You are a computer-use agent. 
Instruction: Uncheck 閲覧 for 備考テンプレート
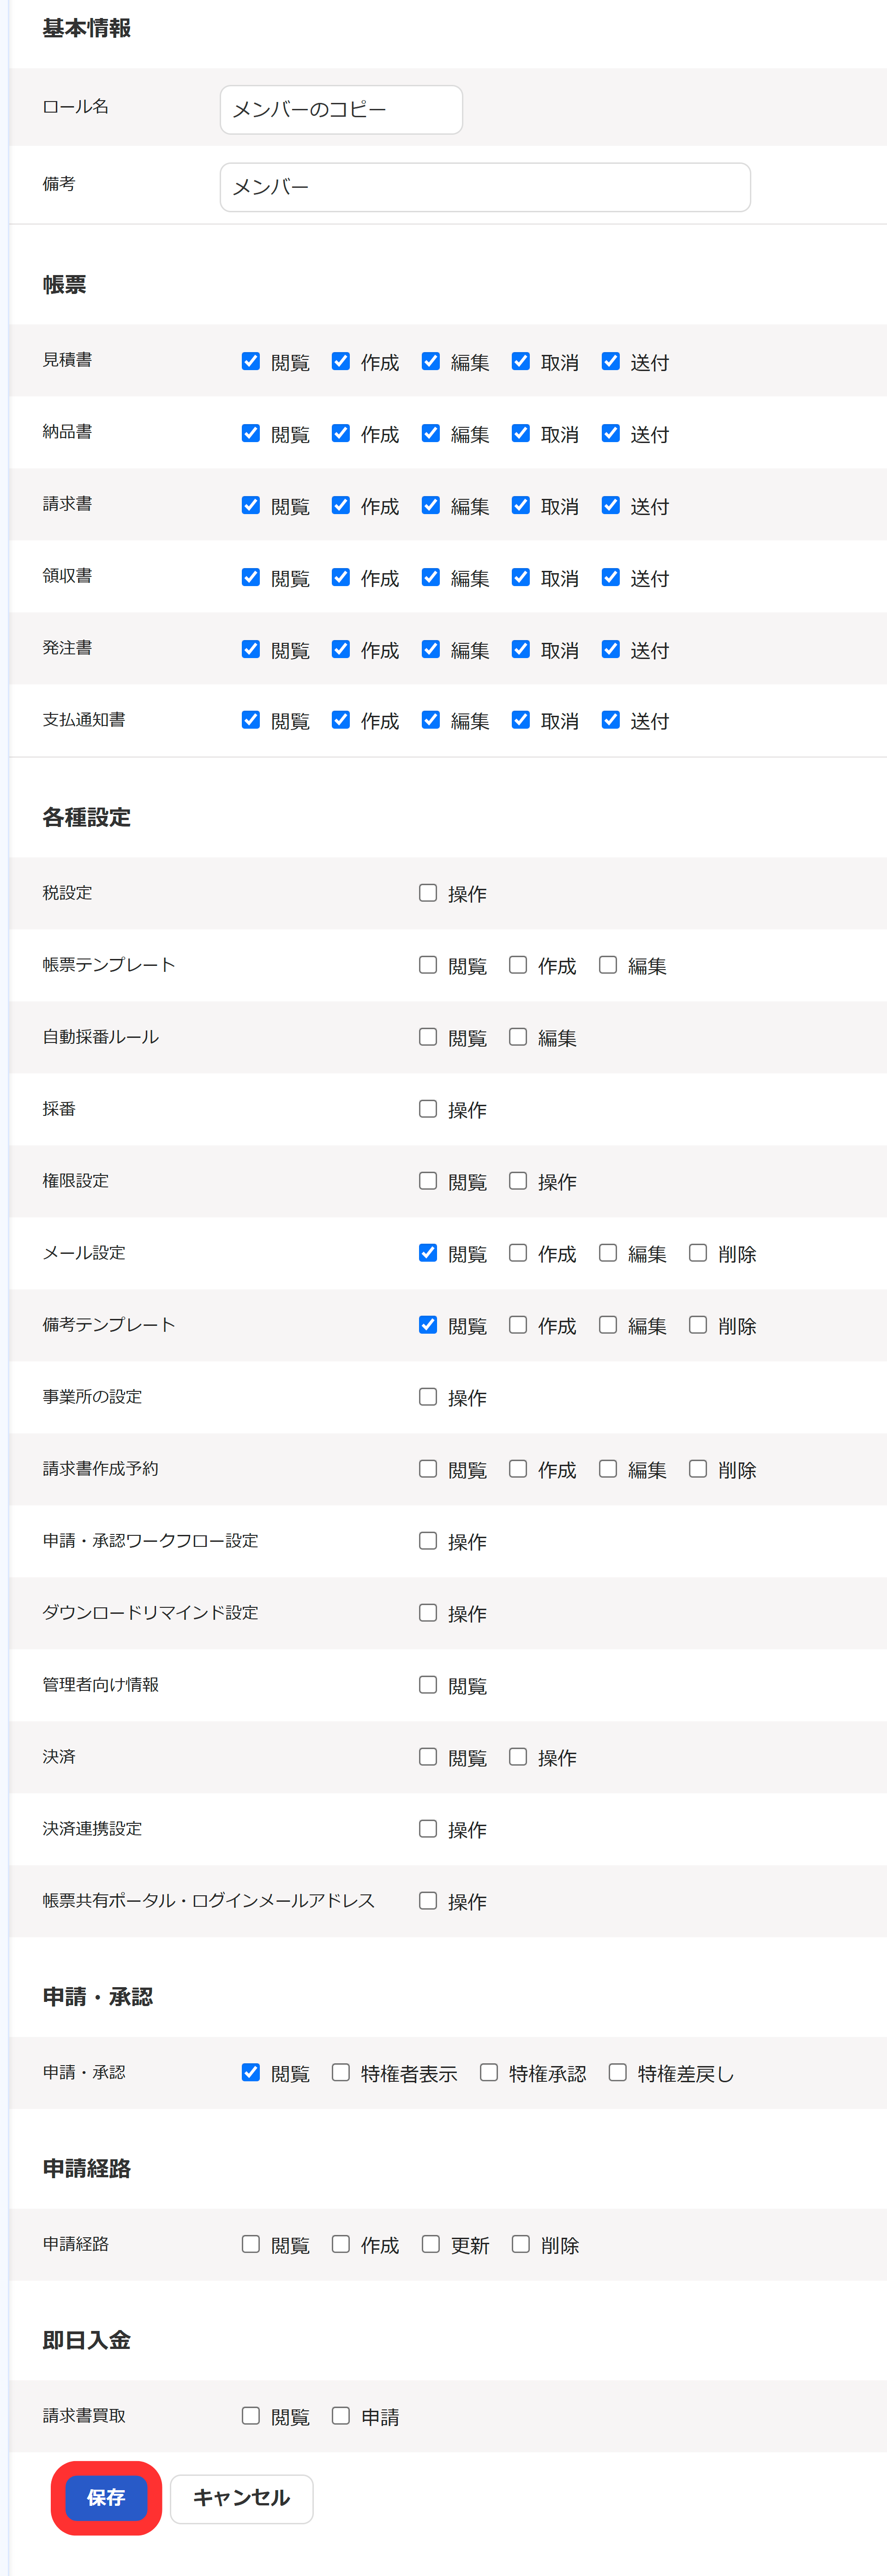pyautogui.click(x=428, y=1325)
